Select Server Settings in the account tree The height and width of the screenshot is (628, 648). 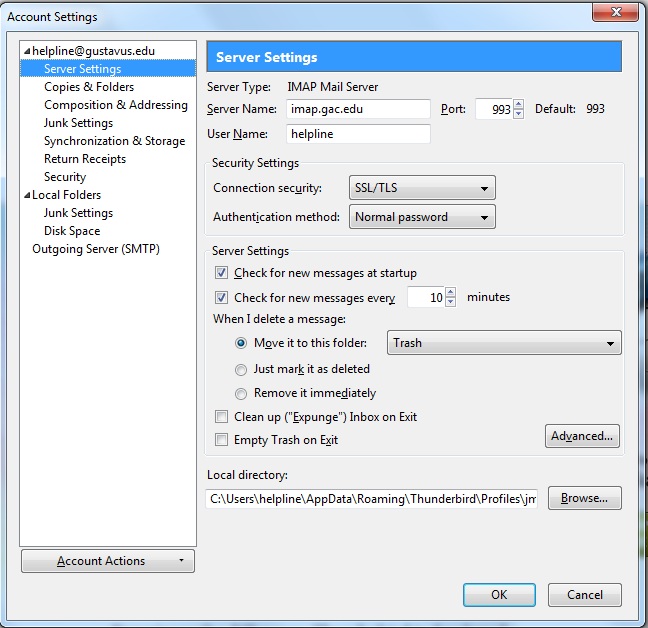(108, 69)
